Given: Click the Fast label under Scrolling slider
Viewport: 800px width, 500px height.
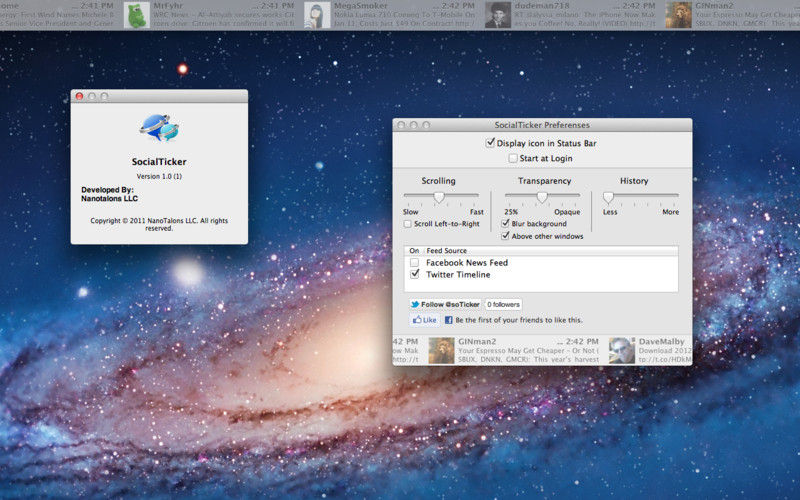Looking at the screenshot, I should tap(477, 212).
